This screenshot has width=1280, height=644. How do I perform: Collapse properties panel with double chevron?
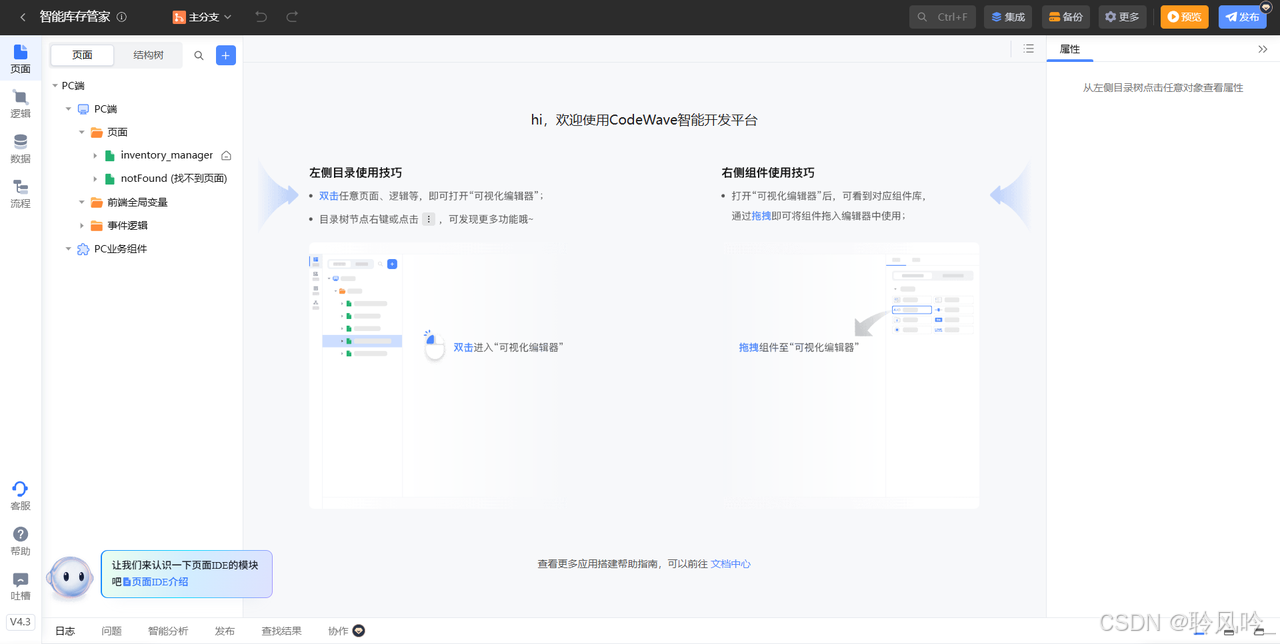click(x=1263, y=49)
